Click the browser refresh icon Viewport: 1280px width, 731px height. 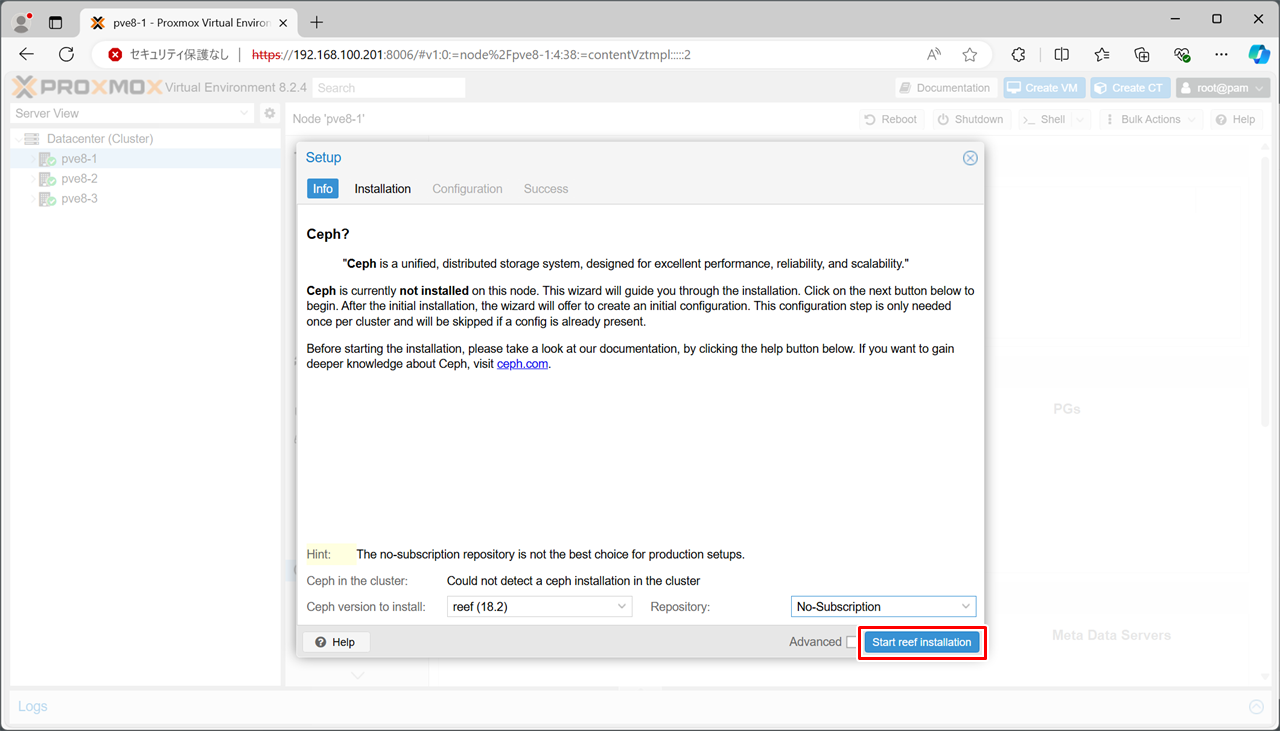coord(67,55)
